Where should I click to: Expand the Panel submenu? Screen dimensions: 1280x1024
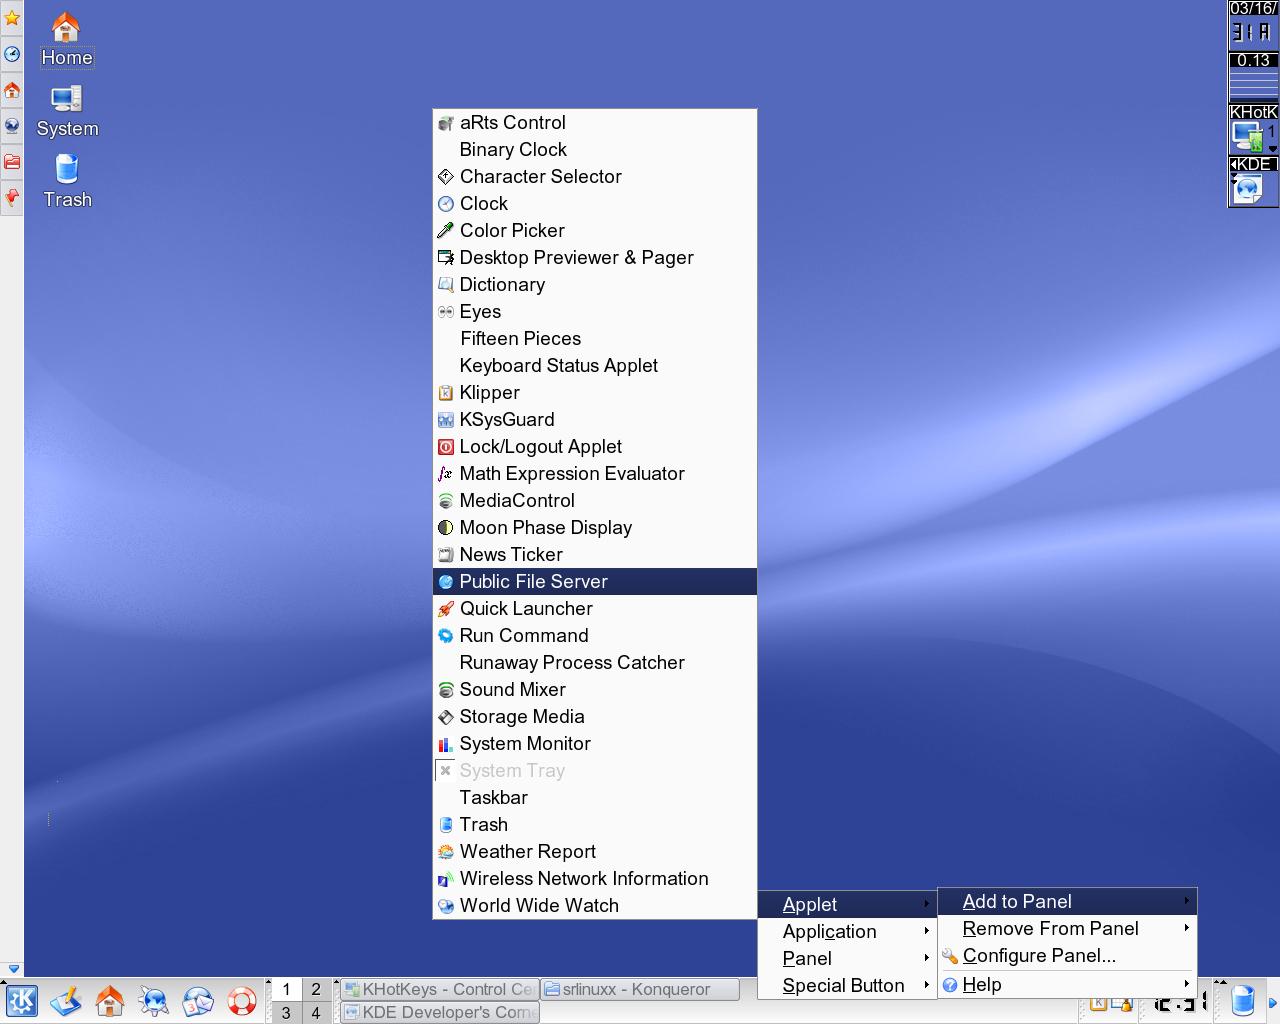[847, 958]
